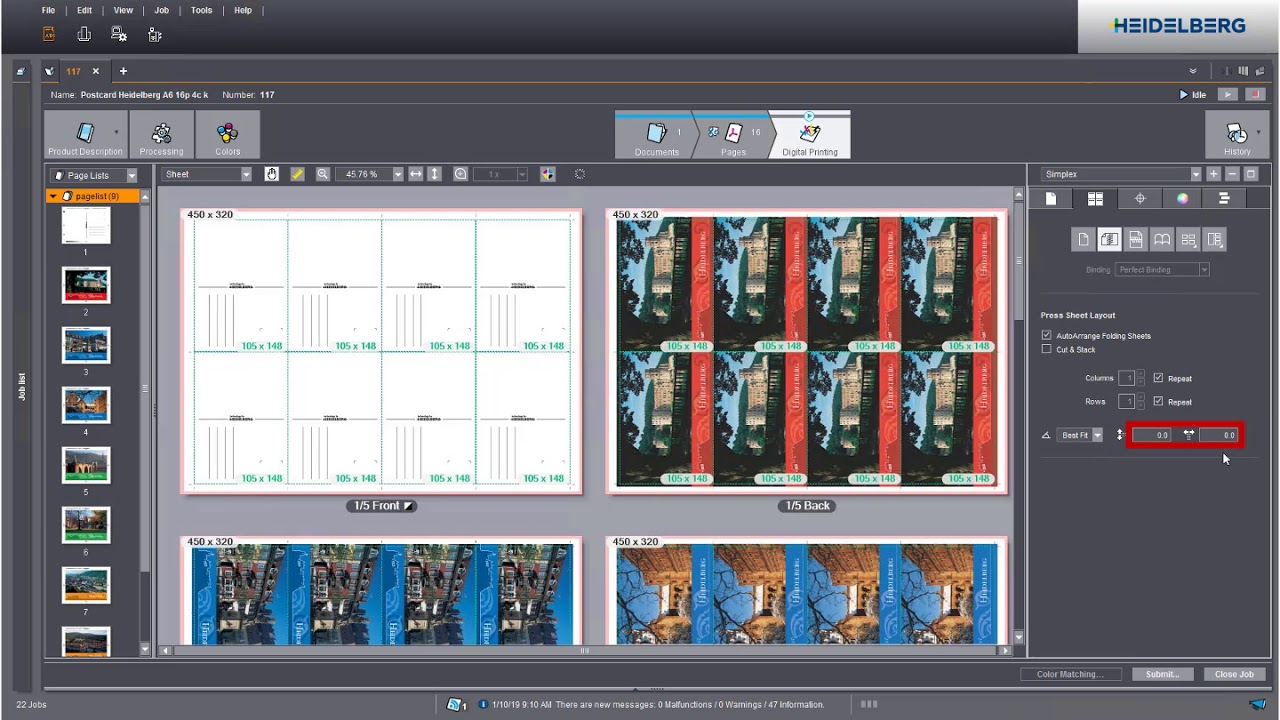Fit sheet view to width

coord(416,174)
